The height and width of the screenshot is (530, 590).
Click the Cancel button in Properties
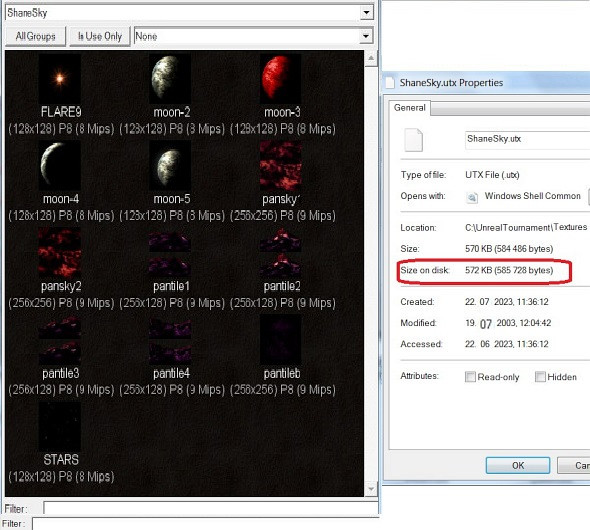pyautogui.click(x=573, y=465)
